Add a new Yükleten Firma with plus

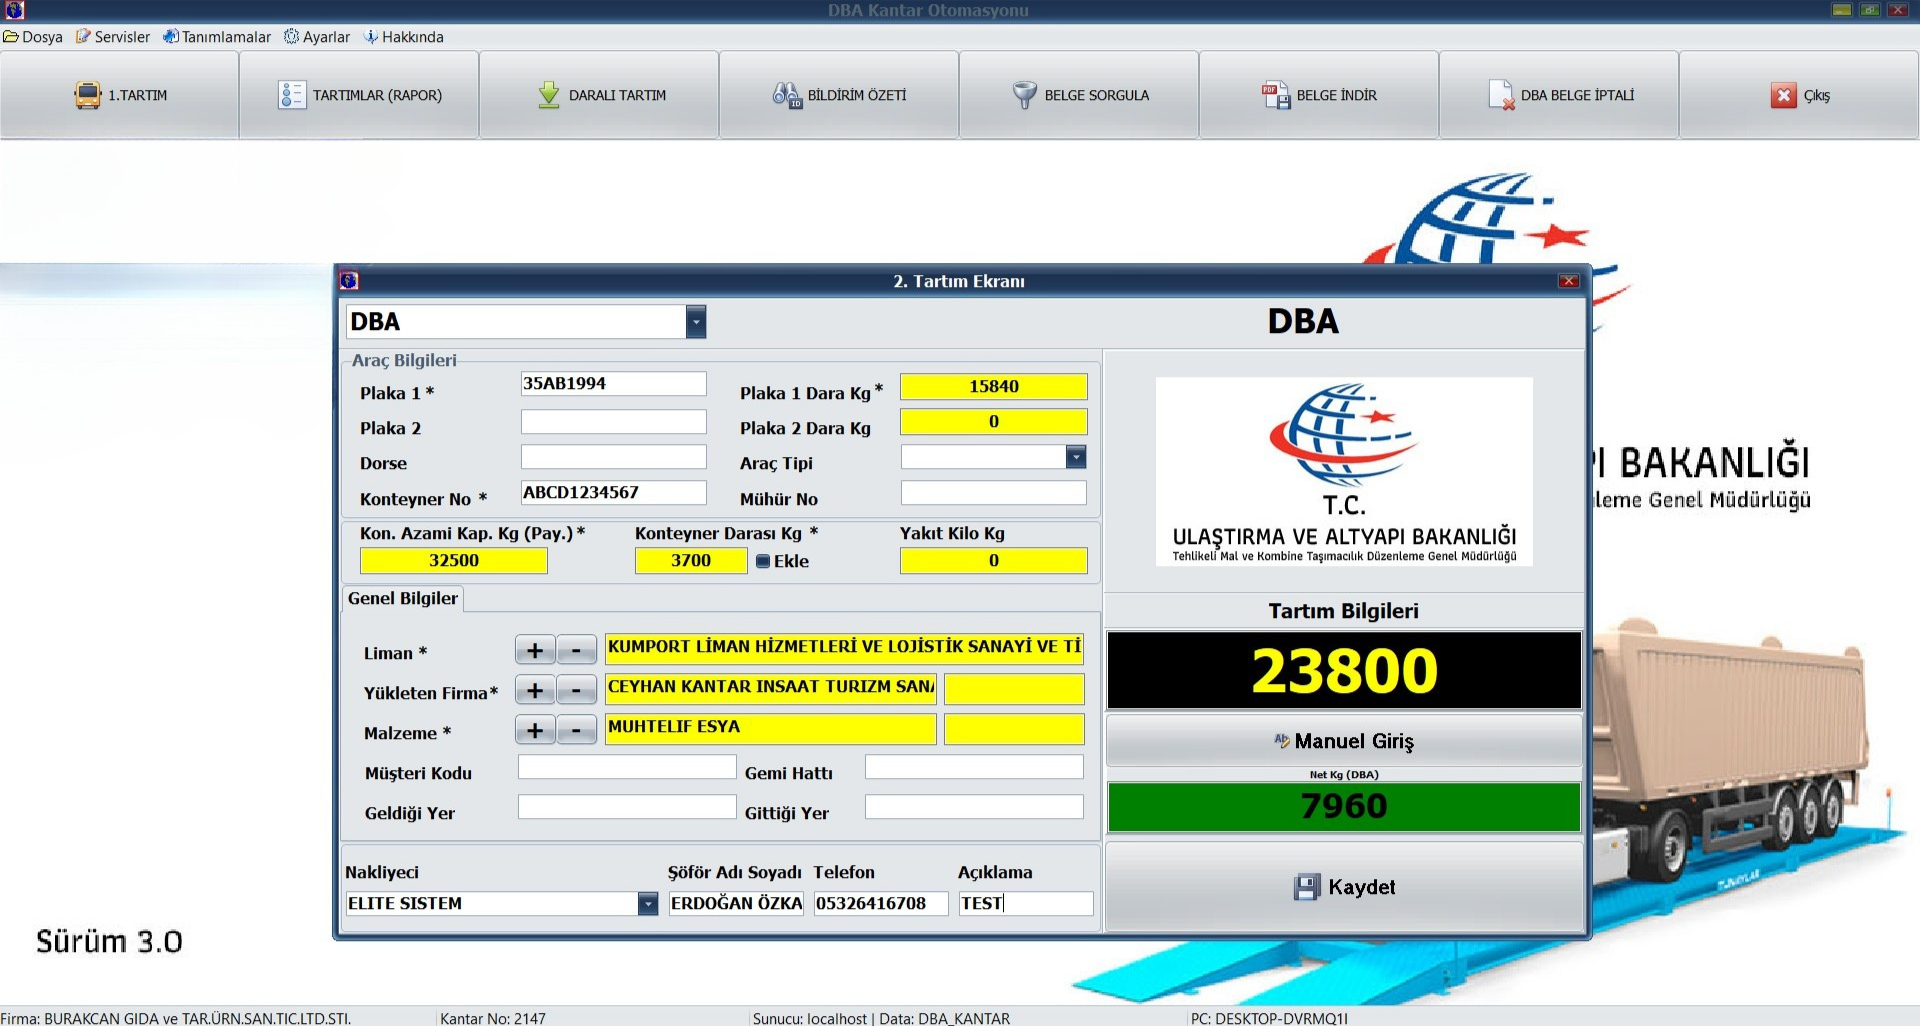(x=535, y=690)
